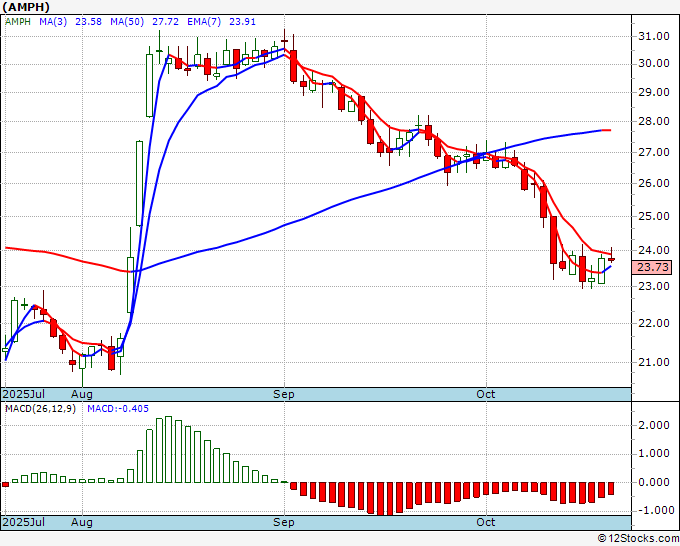This screenshot has height=546, width=680.
Task: Open the 12Stocks.com copyright link
Action: pyautogui.click(x=638, y=539)
